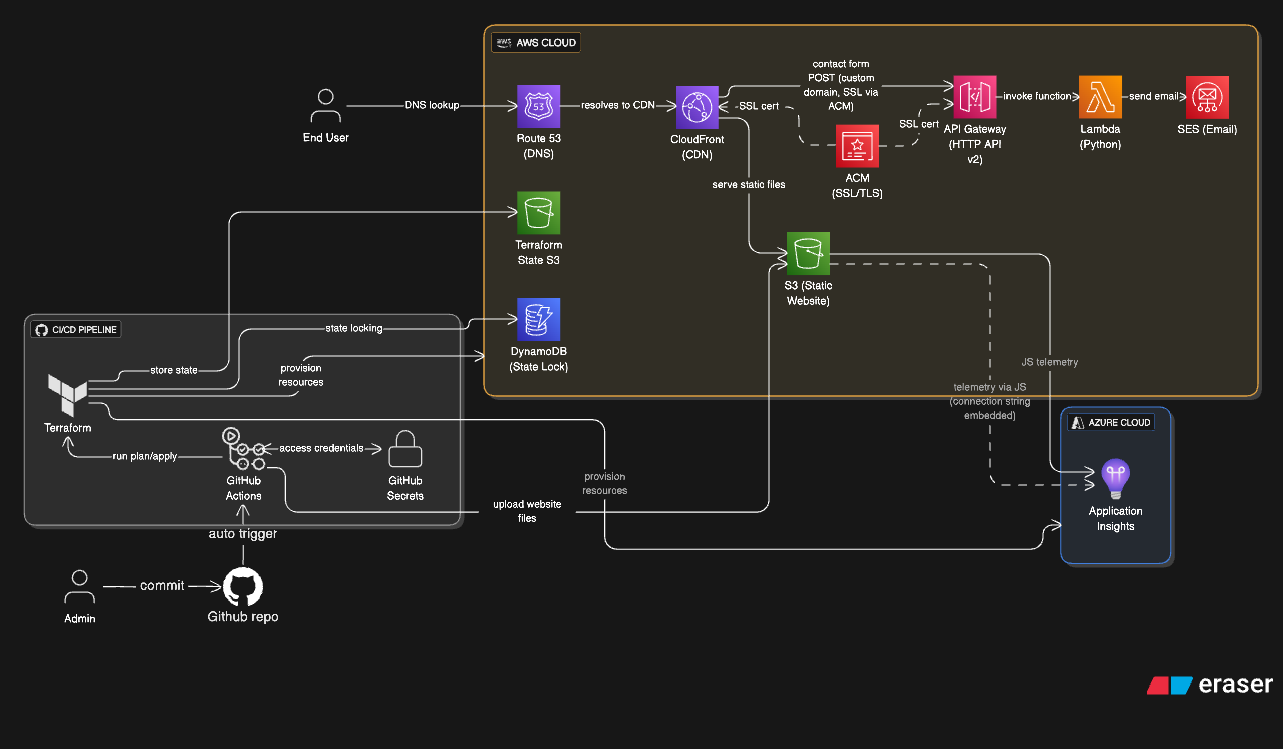Click the 'invoke function' arrow label
The width and height of the screenshot is (1283, 749).
[1038, 96]
